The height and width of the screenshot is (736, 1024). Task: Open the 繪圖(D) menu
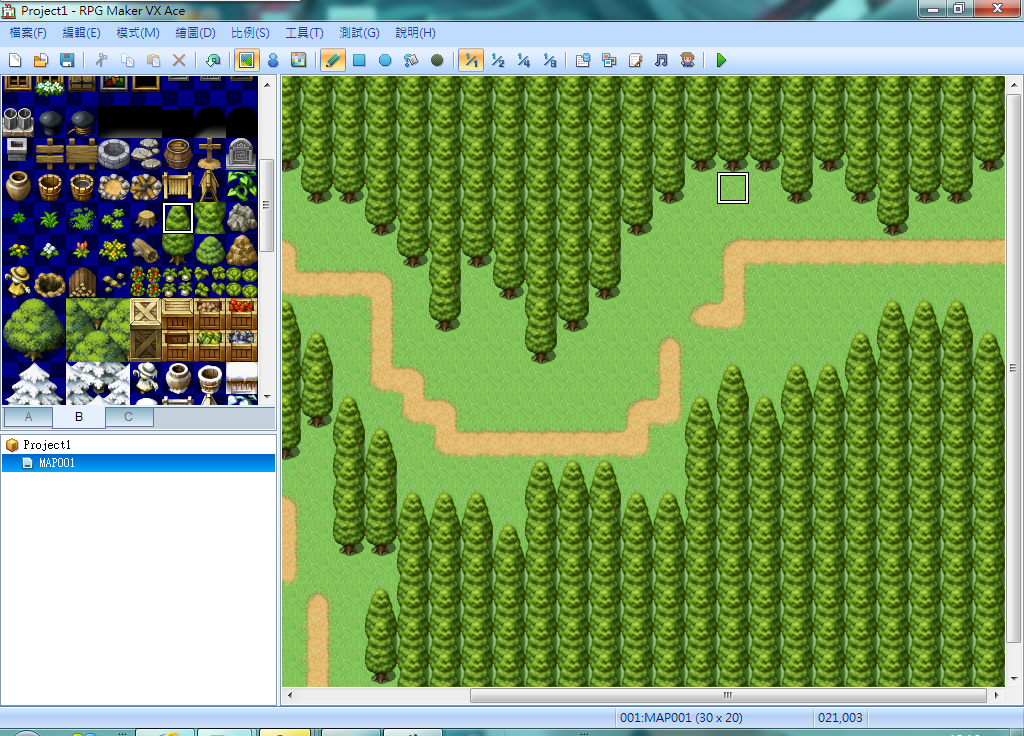(x=195, y=33)
